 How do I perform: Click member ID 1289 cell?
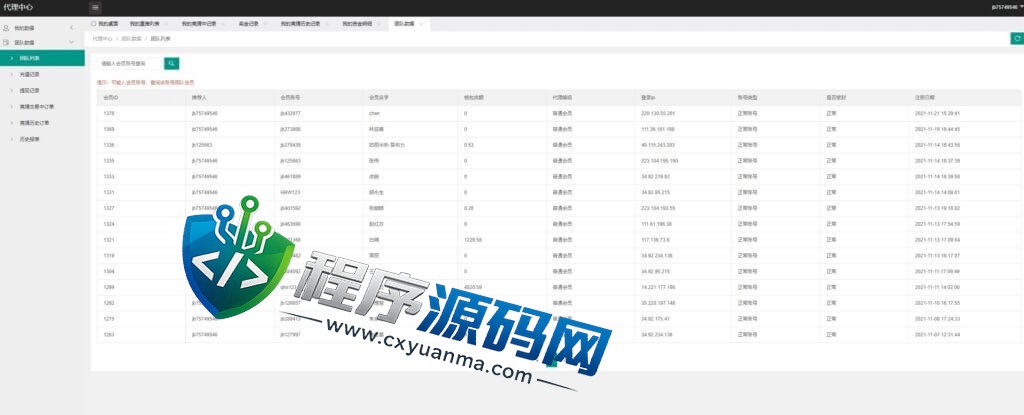coord(108,287)
